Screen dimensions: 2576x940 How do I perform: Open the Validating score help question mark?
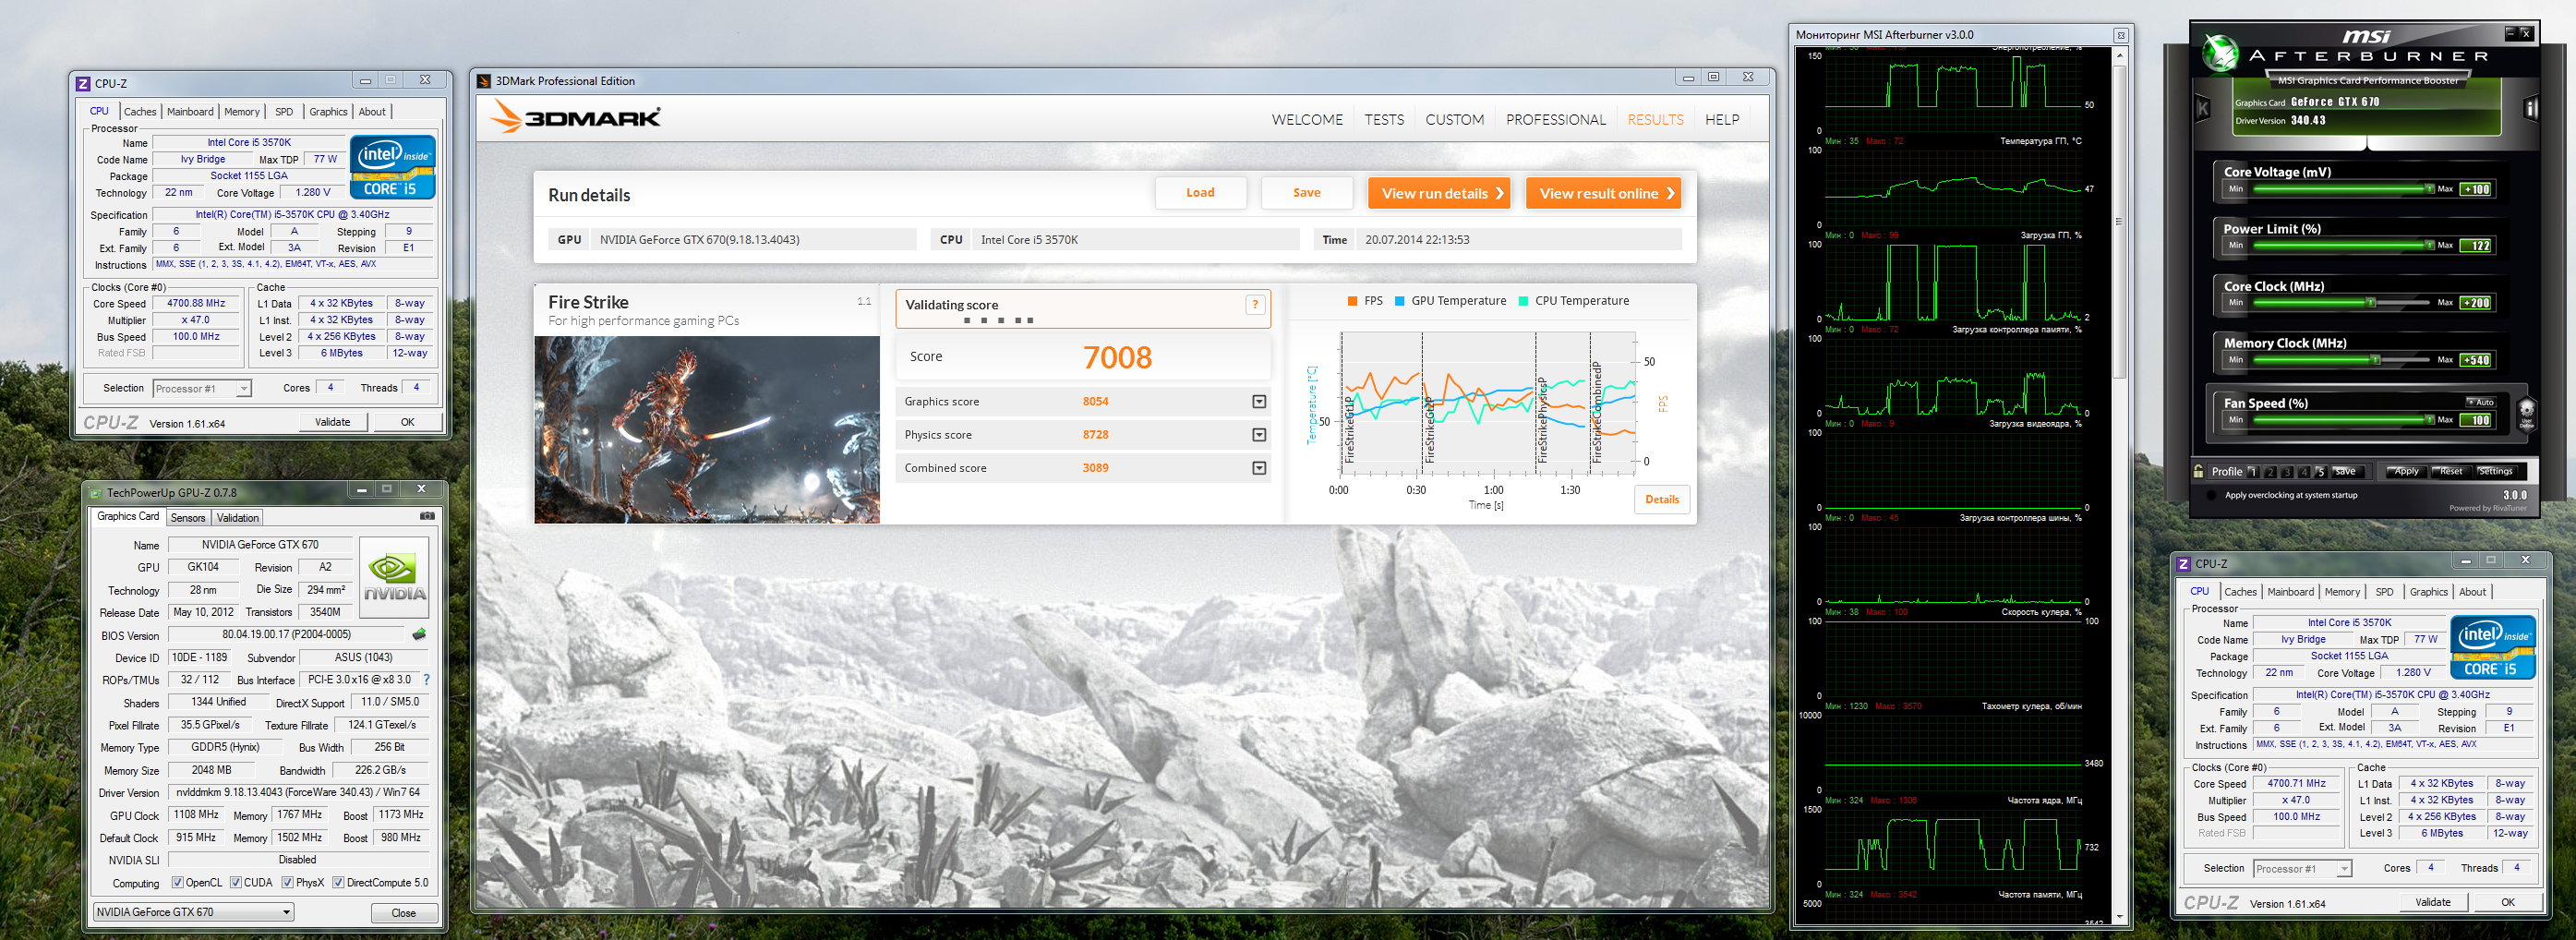[1255, 305]
